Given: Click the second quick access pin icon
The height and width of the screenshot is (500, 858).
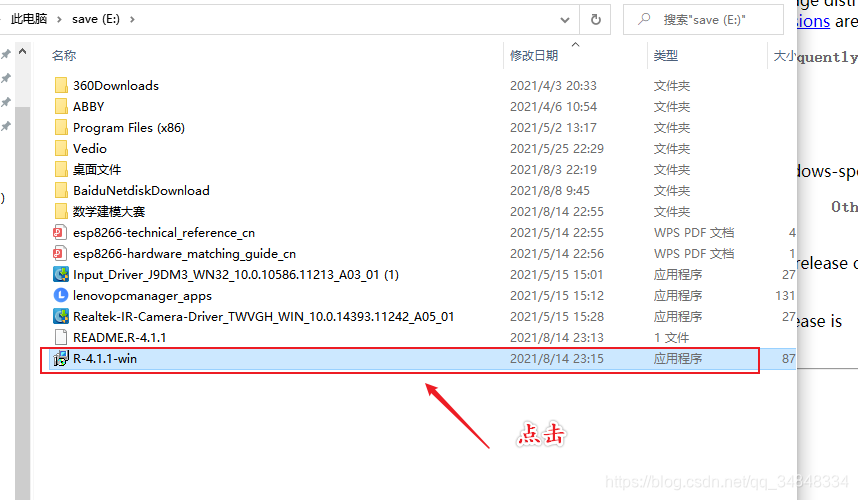Looking at the screenshot, I should click(6, 78).
